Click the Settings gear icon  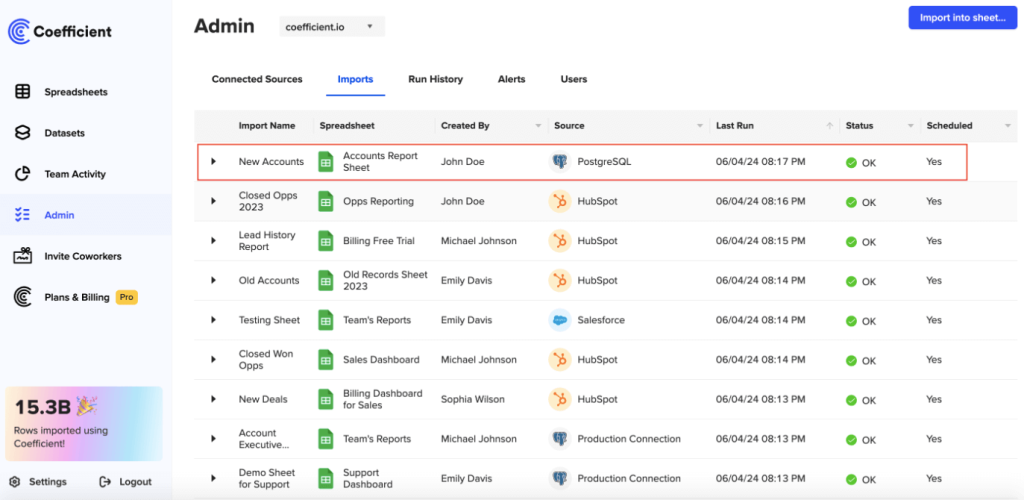pos(15,482)
